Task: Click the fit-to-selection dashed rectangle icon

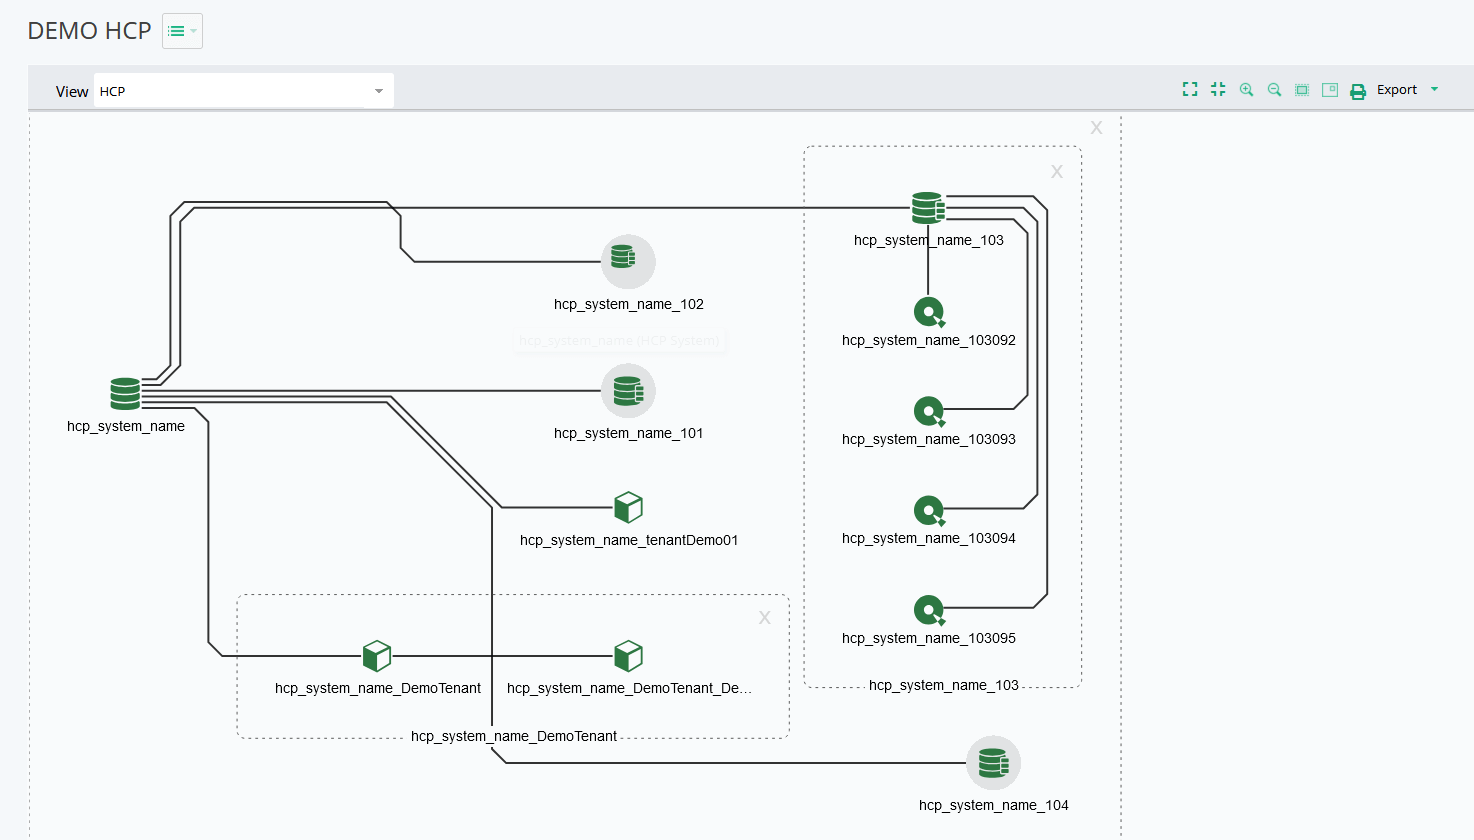Action: [1302, 89]
